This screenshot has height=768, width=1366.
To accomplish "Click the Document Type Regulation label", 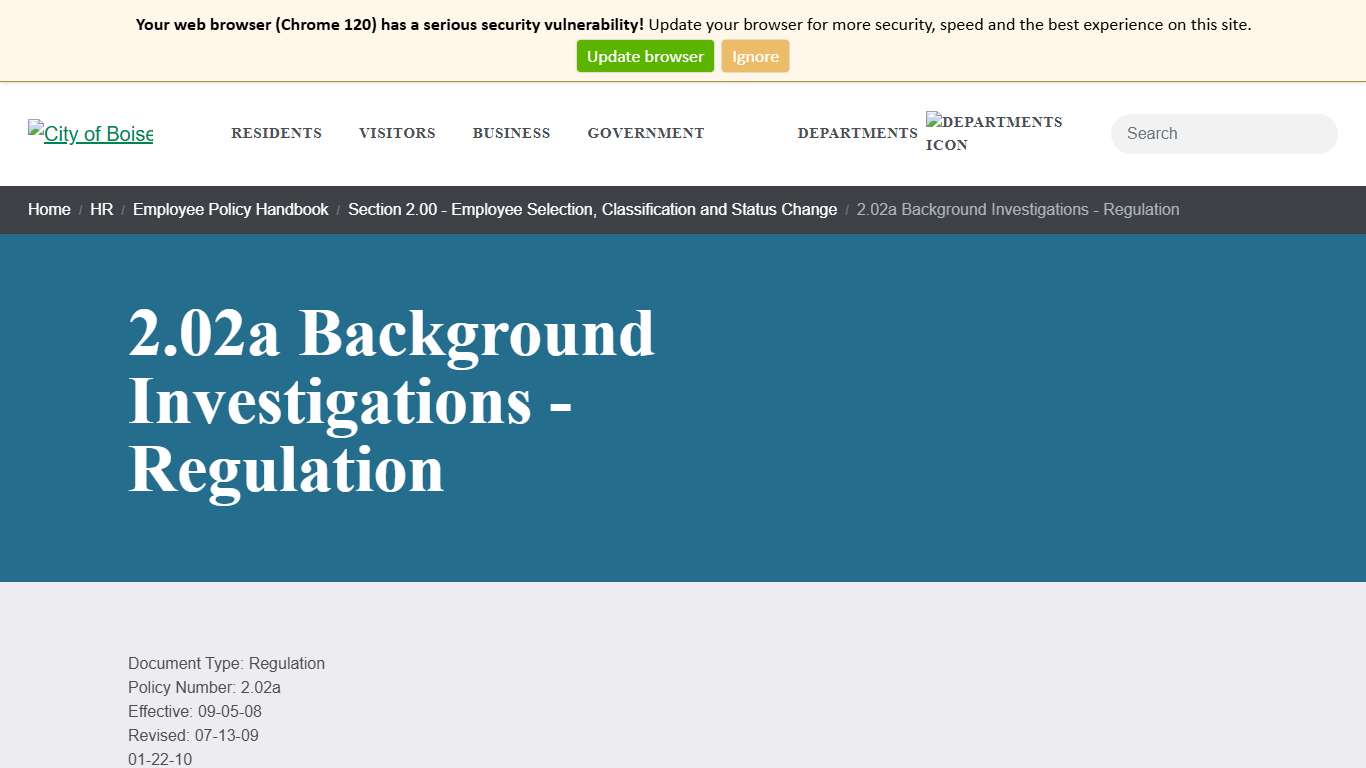I will coord(226,663).
